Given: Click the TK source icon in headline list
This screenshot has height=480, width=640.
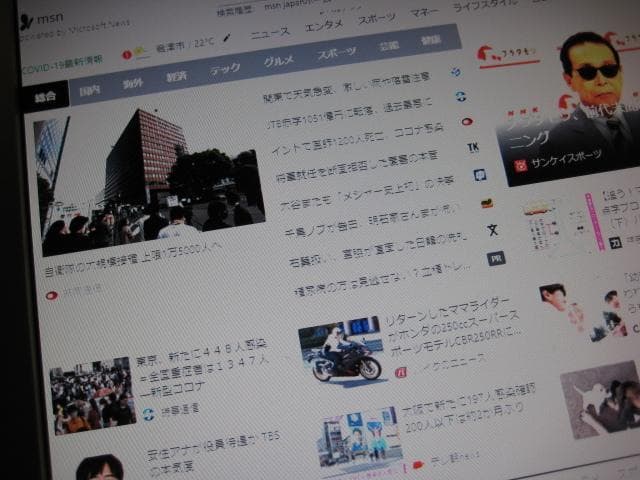Looking at the screenshot, I should tap(474, 147).
